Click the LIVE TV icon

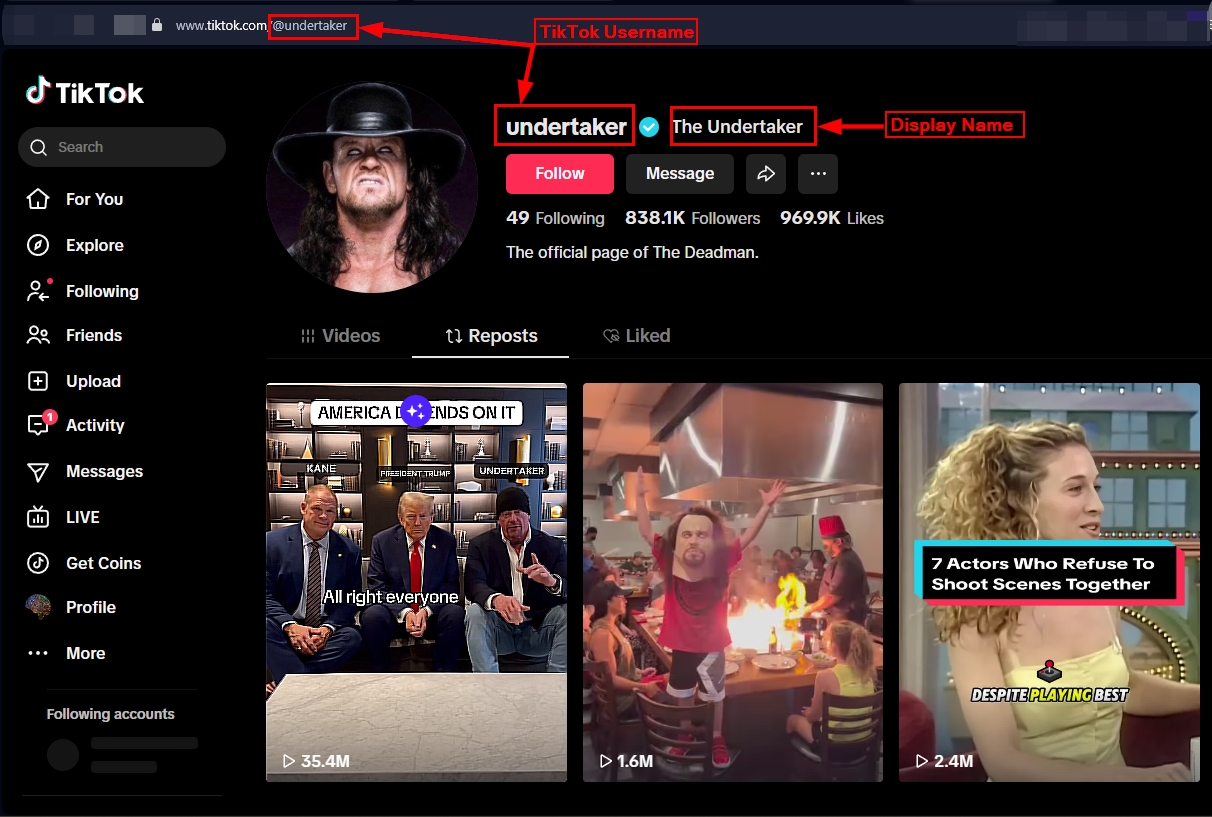38,517
